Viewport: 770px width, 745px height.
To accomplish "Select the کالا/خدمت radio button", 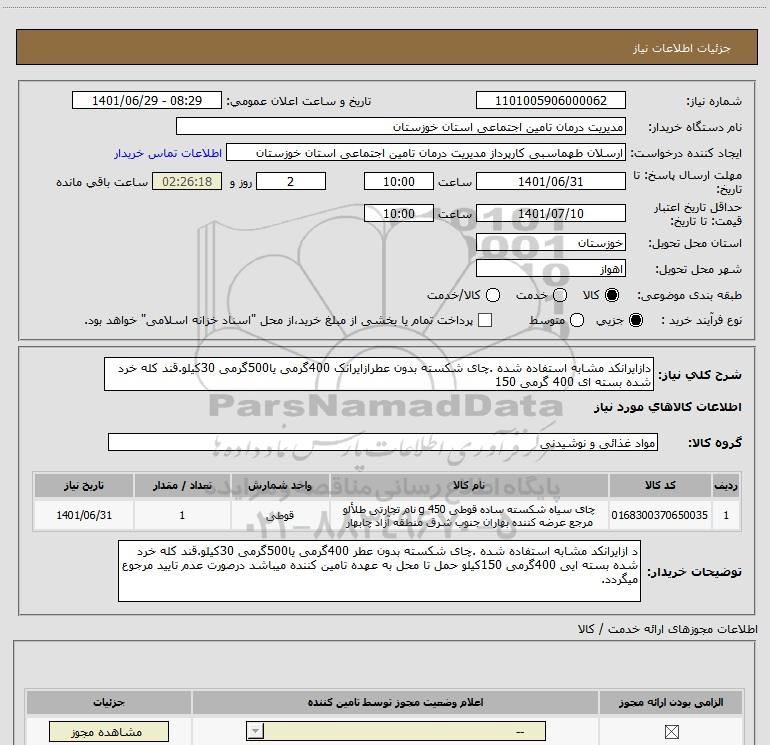I will coord(493,295).
